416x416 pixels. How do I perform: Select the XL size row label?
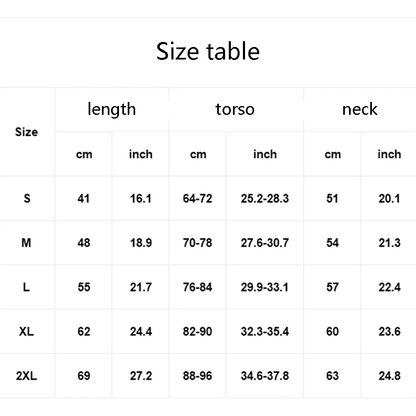pos(26,331)
